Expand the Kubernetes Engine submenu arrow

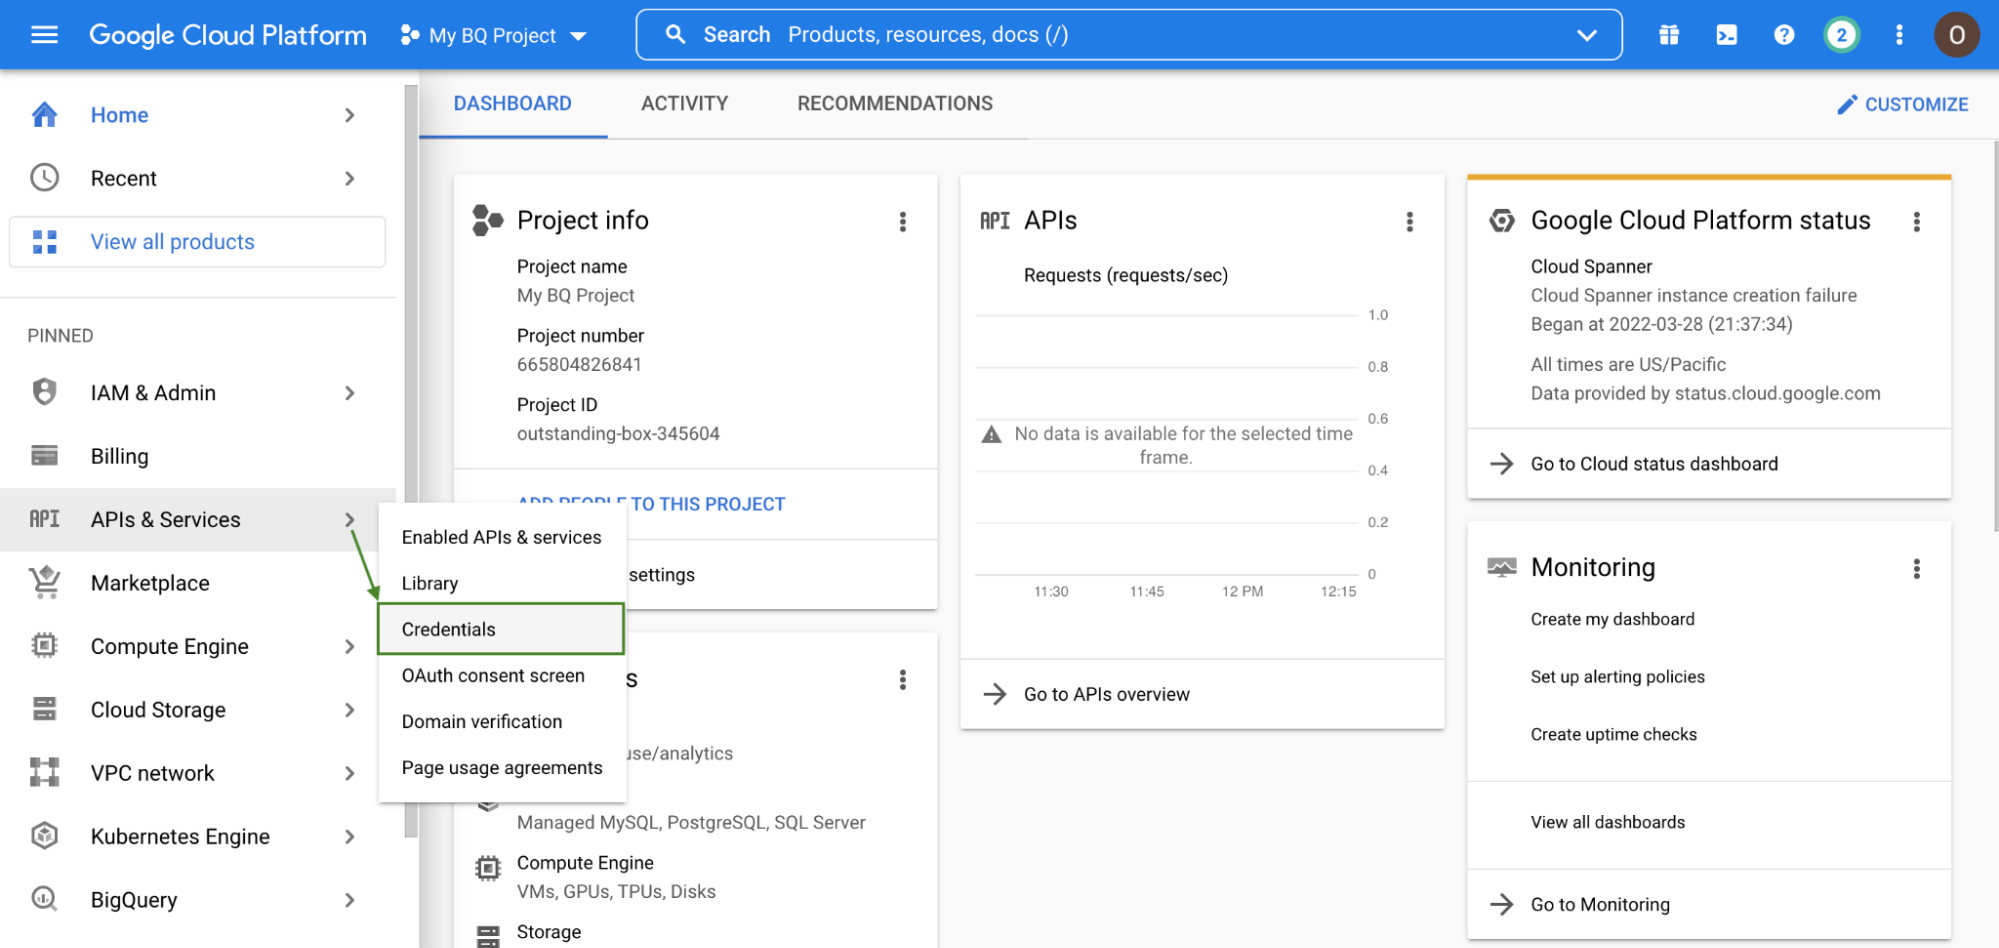(349, 836)
